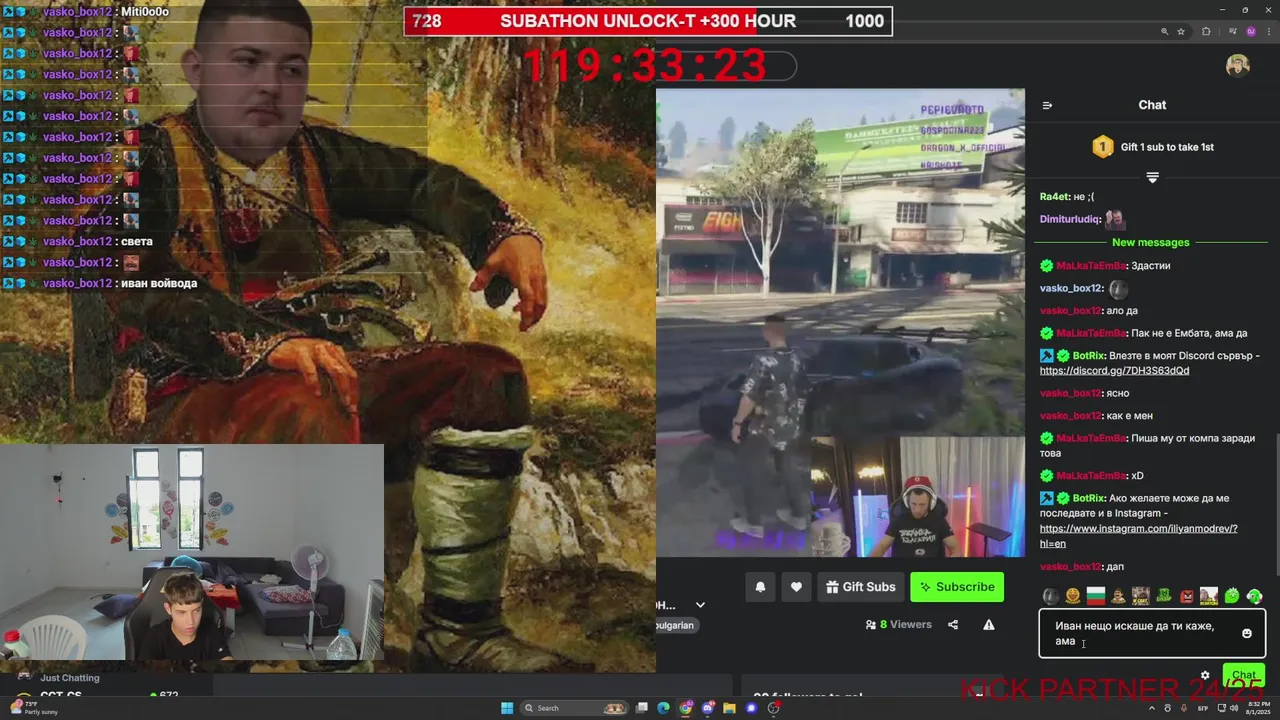The image size is (1280, 720).
Task: Insert the red angry face quick emote
Action: [x=1187, y=597]
